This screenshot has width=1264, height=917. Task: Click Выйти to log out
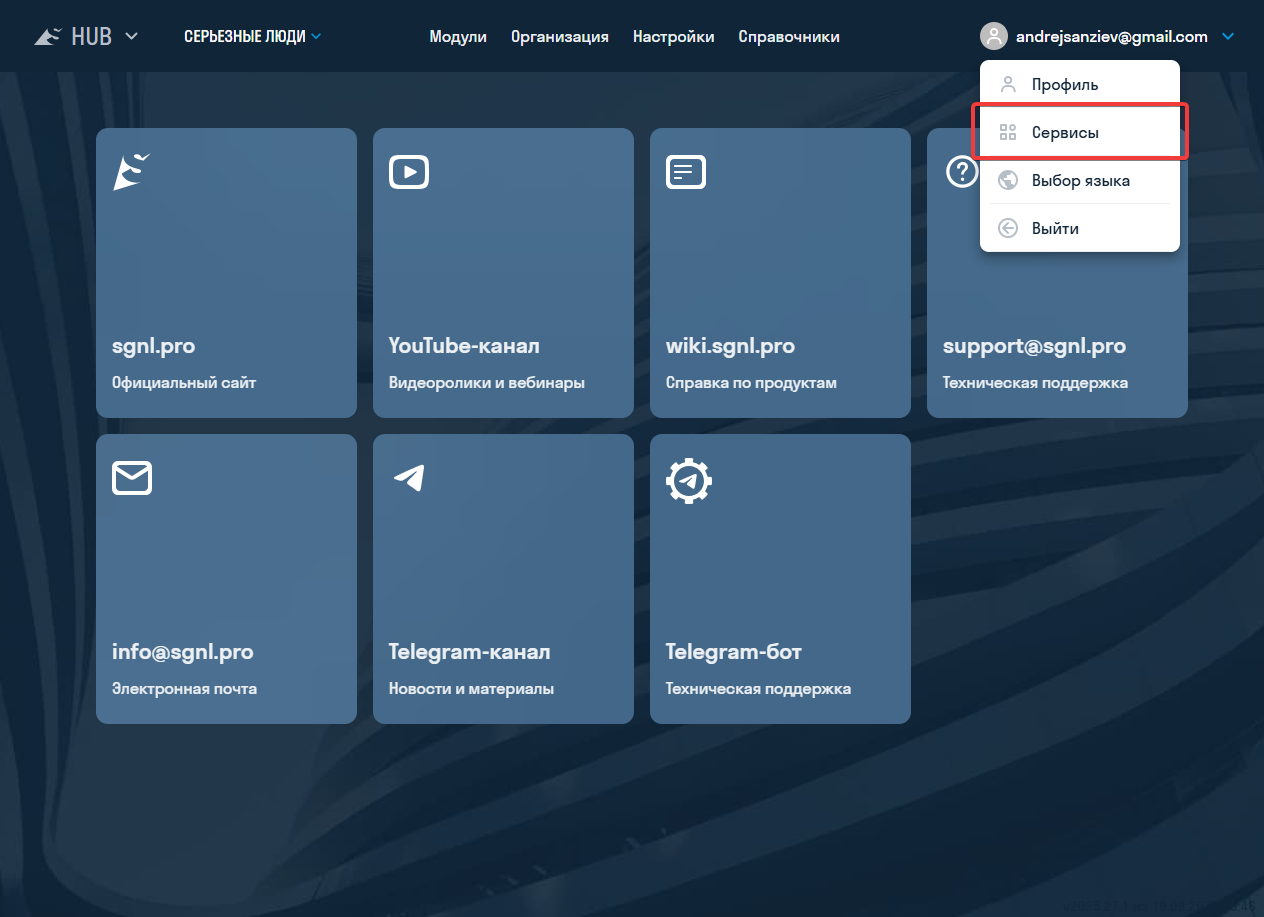1055,229
